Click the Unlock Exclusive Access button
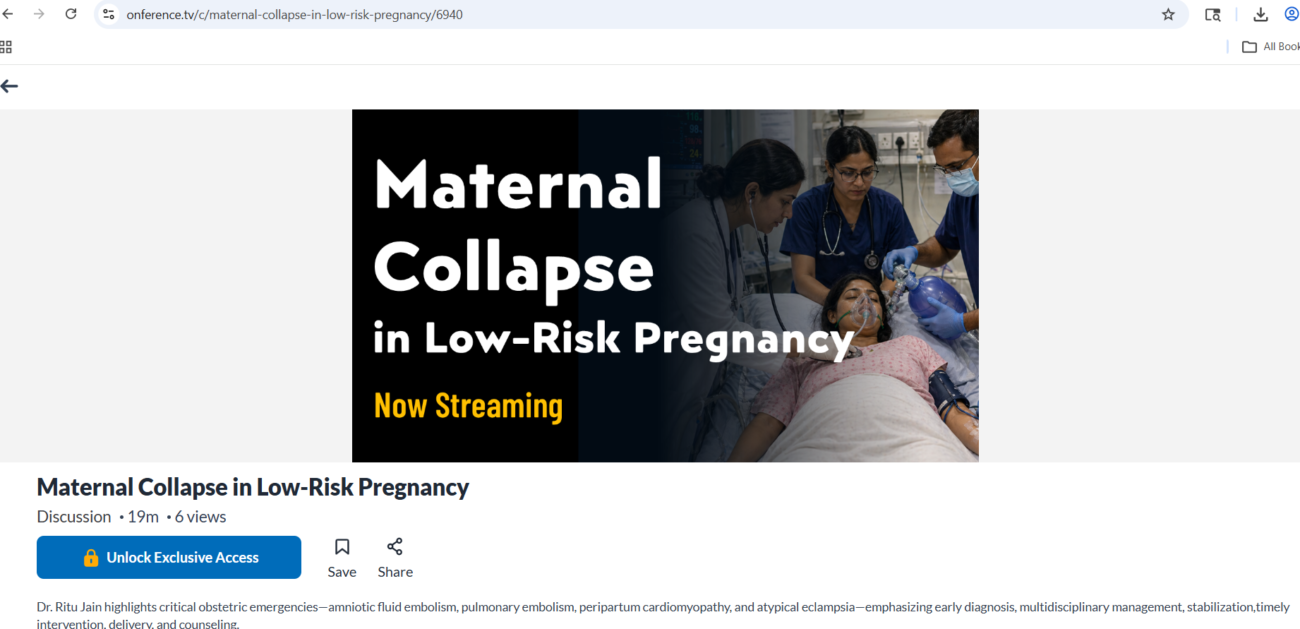Image resolution: width=1300 pixels, height=629 pixels. 169,557
